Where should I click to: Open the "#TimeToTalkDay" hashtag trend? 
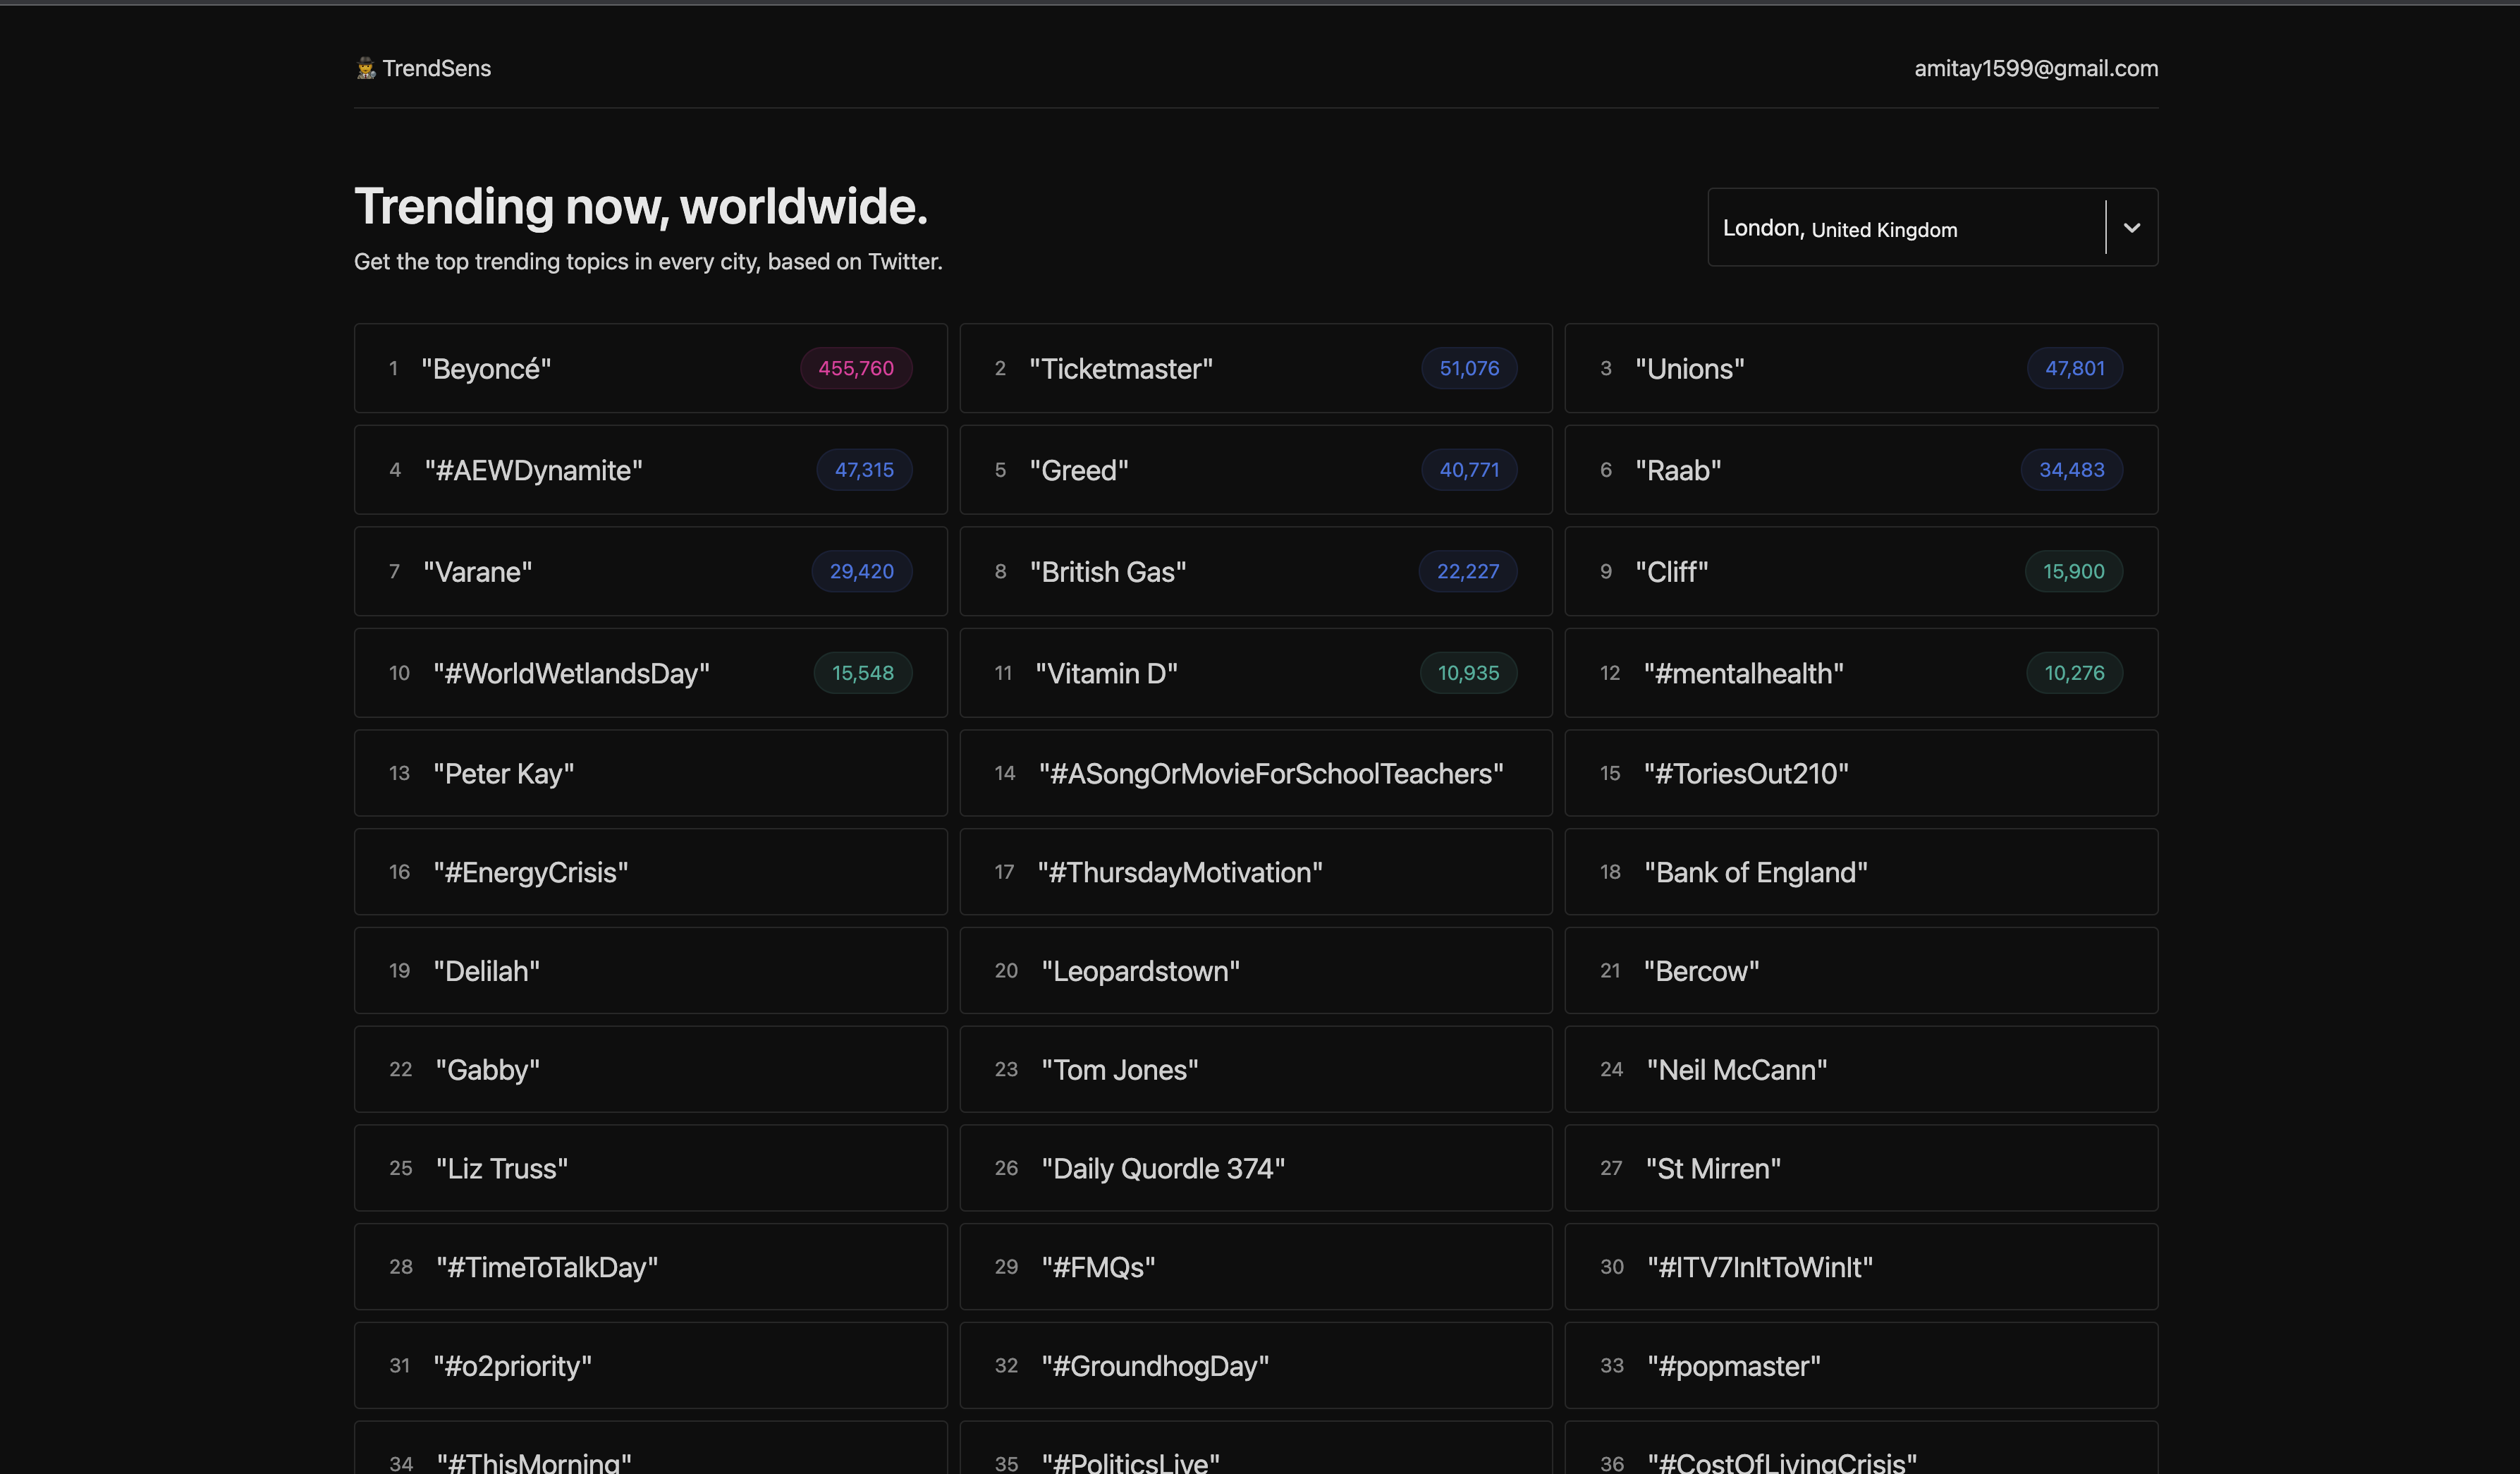[x=650, y=1267]
